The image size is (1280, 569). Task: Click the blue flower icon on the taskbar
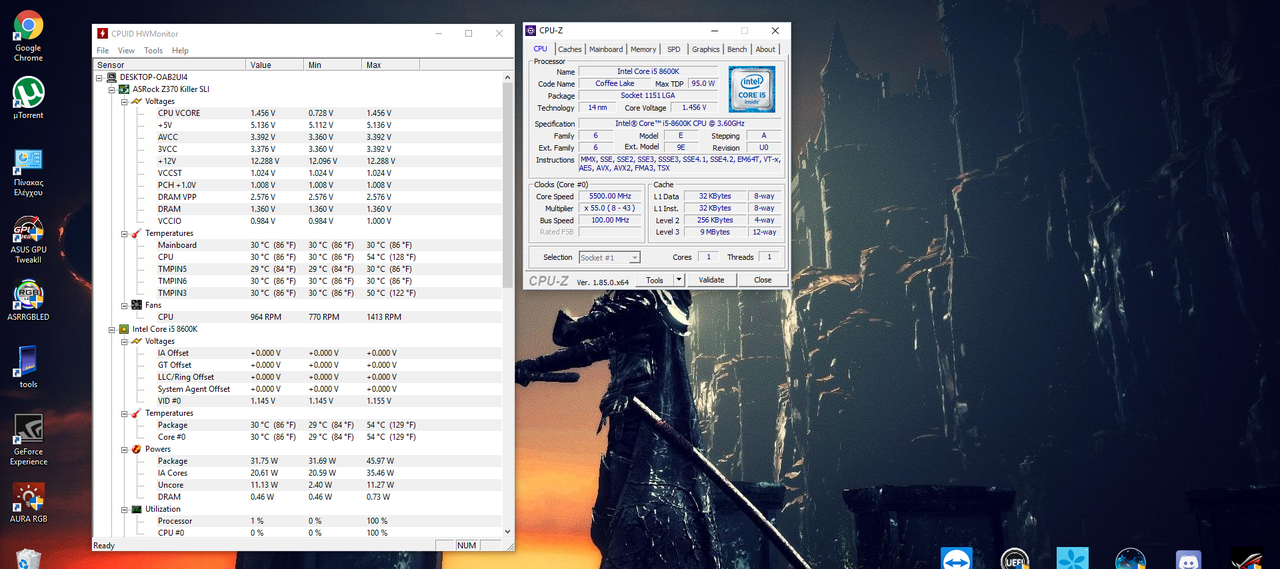(x=1072, y=560)
